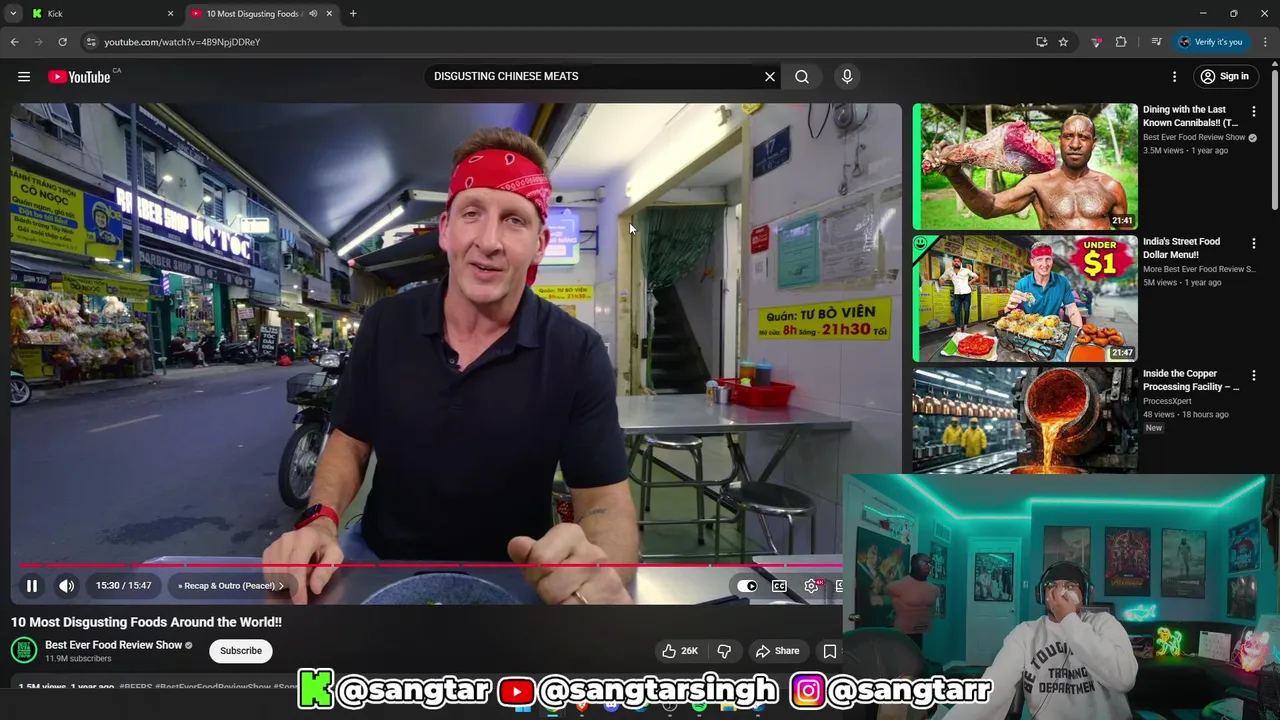Open Chrome media controls
This screenshot has height=720, width=1280.
coord(1156,42)
